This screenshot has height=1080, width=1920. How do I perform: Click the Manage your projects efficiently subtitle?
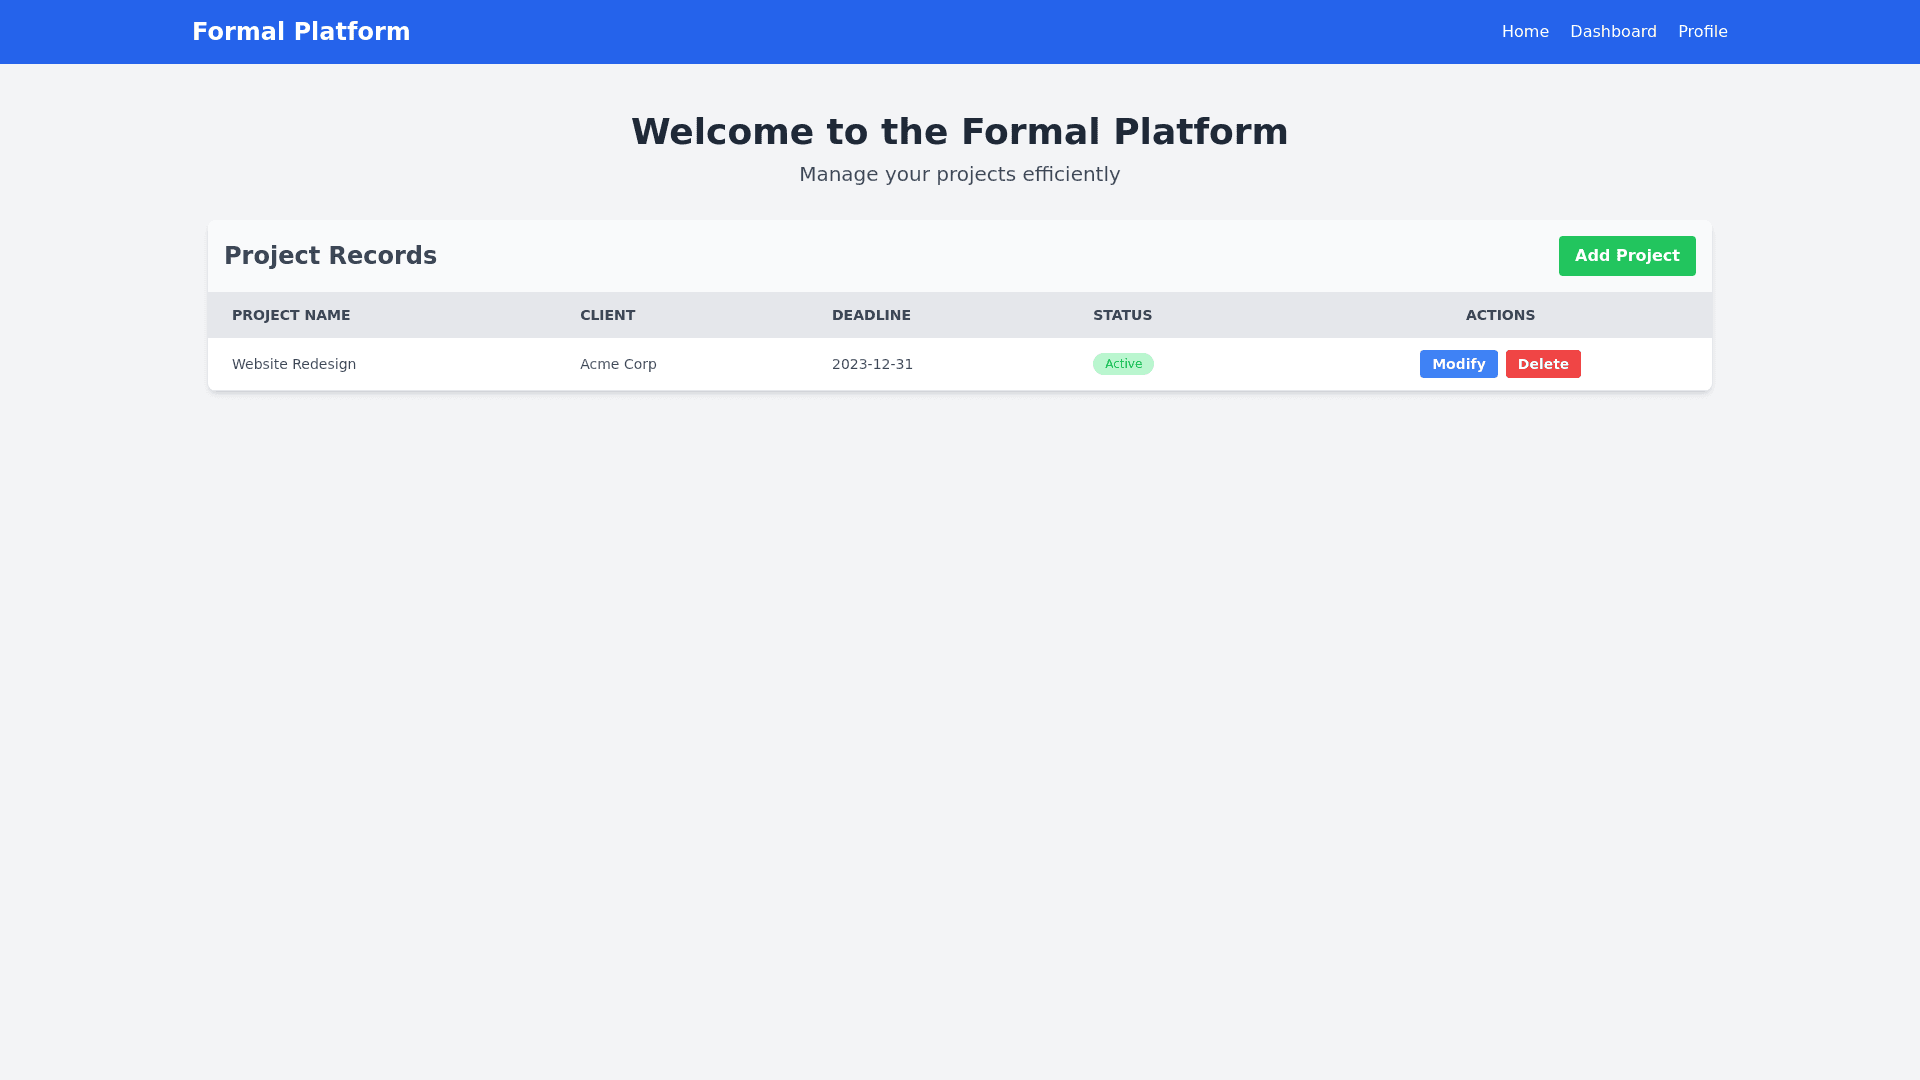click(959, 174)
